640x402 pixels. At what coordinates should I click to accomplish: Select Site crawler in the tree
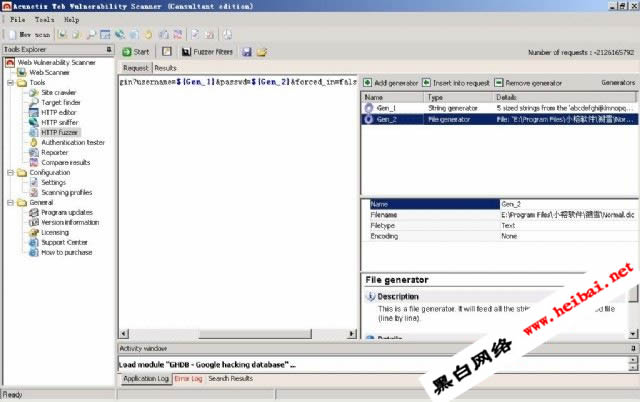[x=58, y=93]
